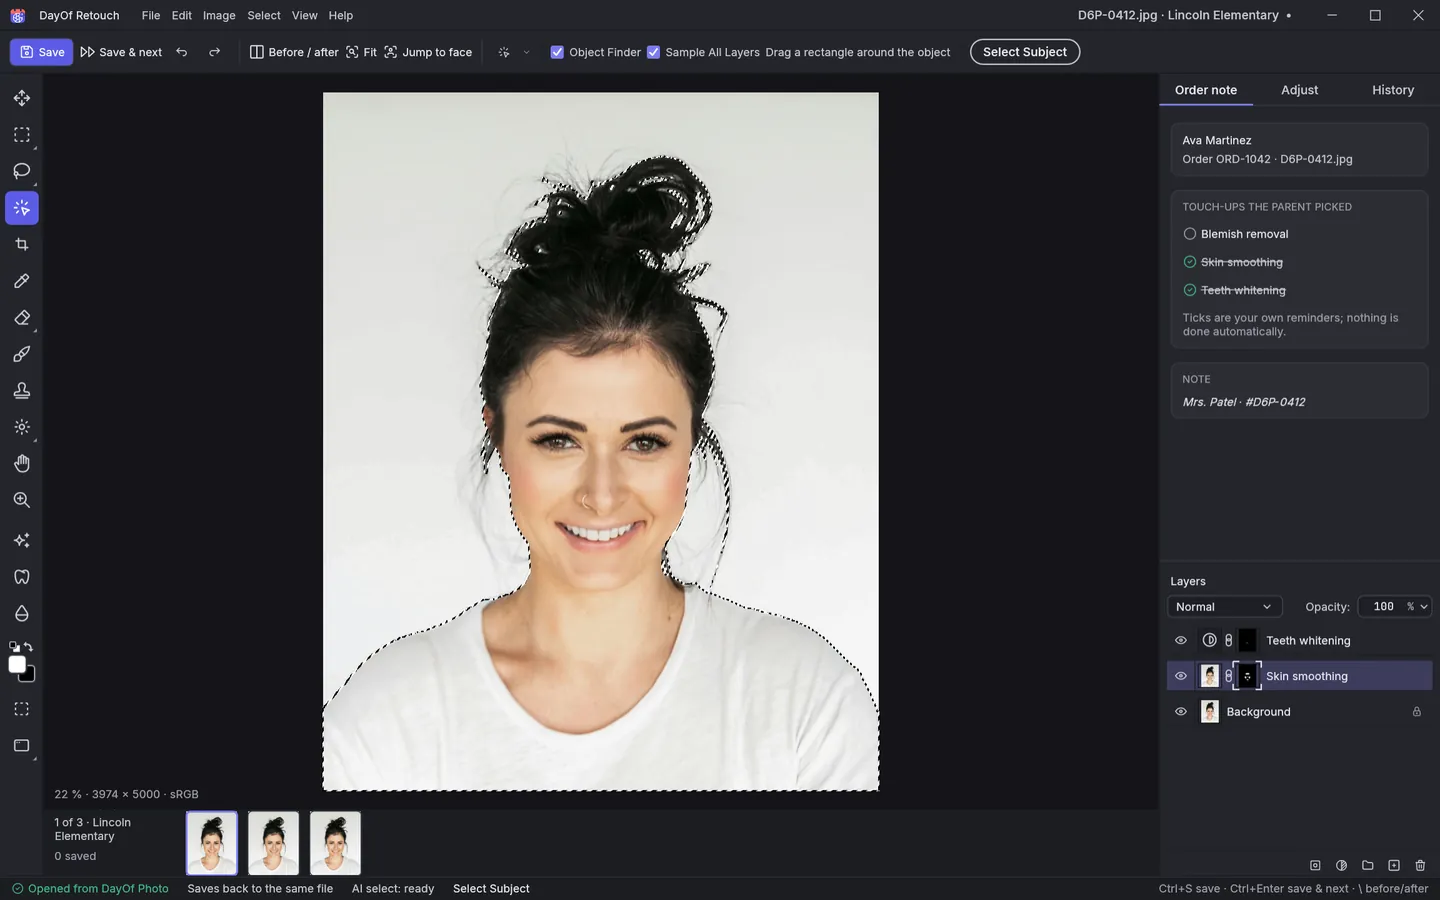The image size is (1440, 900).
Task: Toggle Before / after view
Action: (x=294, y=52)
